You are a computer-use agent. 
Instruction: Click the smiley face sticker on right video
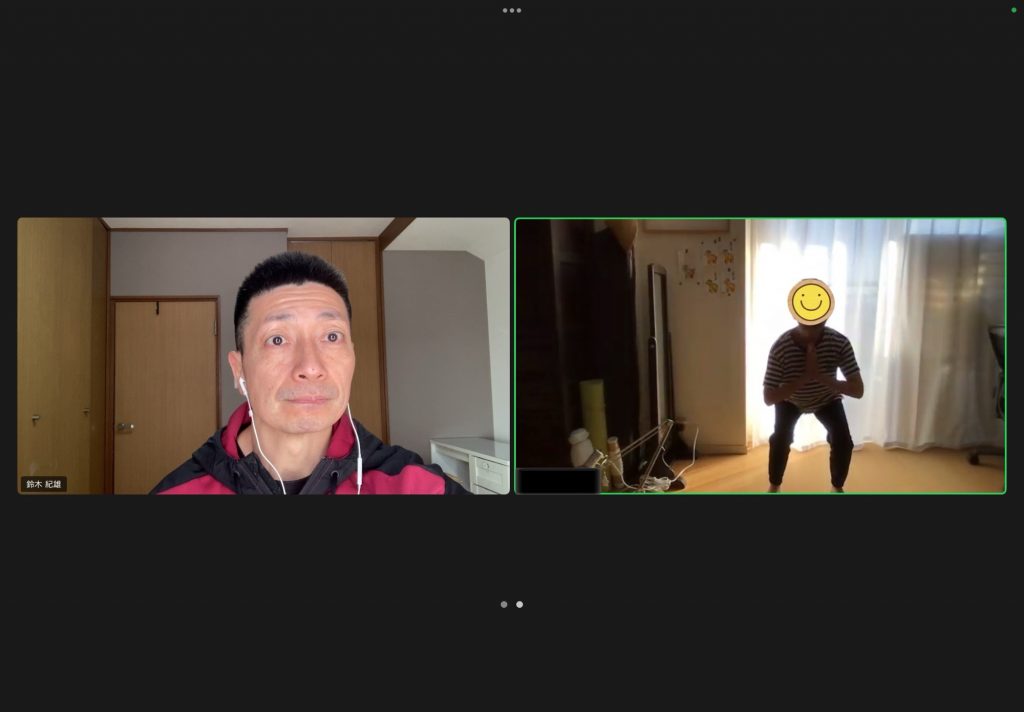coord(809,300)
